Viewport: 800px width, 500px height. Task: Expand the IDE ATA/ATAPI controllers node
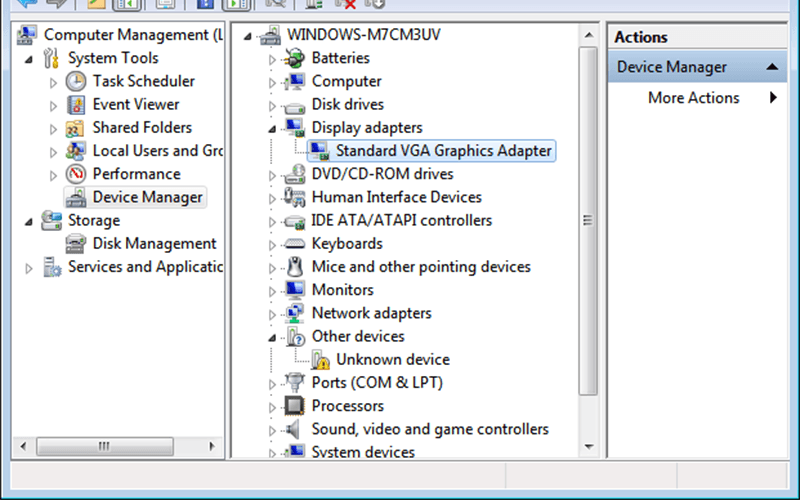[272, 222]
